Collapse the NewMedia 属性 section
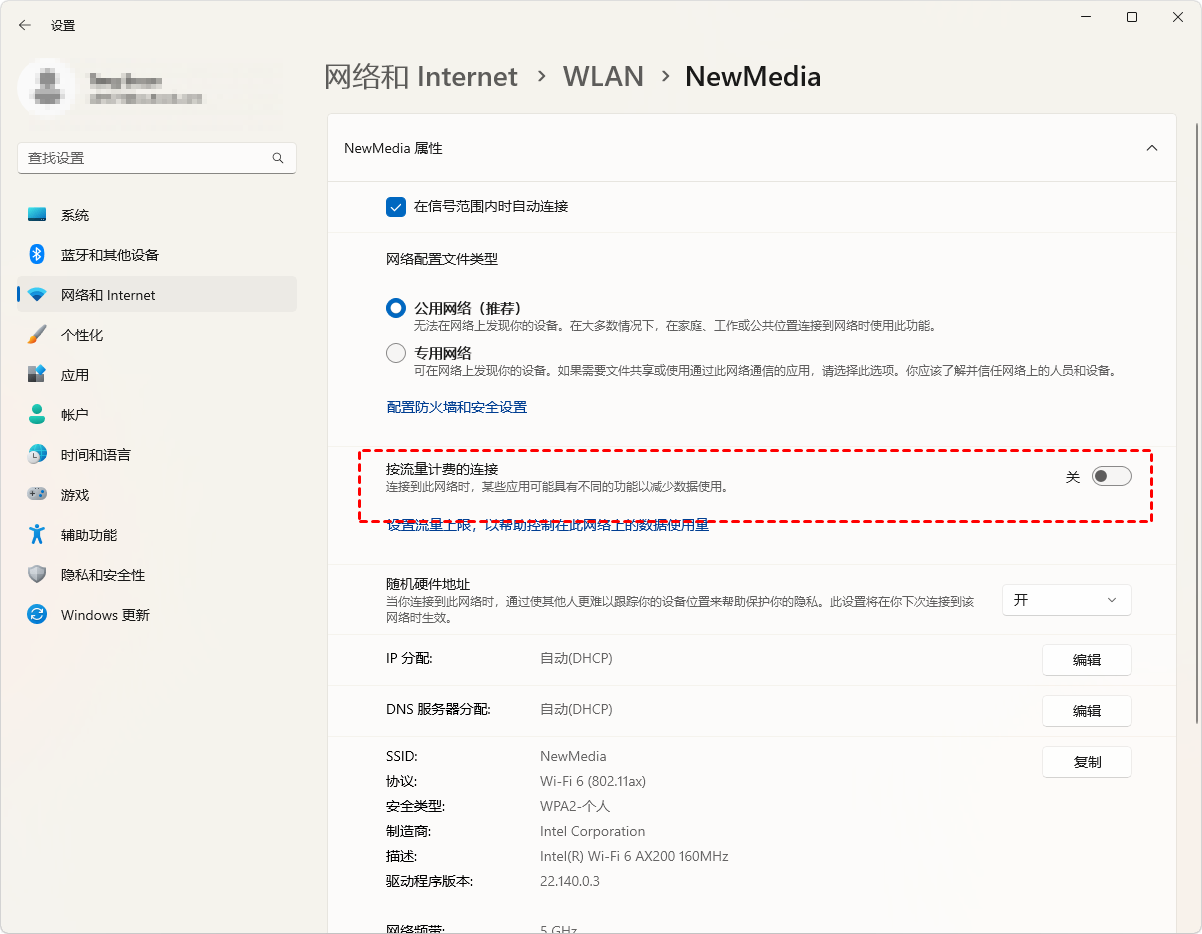Screen dimensions: 1202x934 click(1151, 148)
